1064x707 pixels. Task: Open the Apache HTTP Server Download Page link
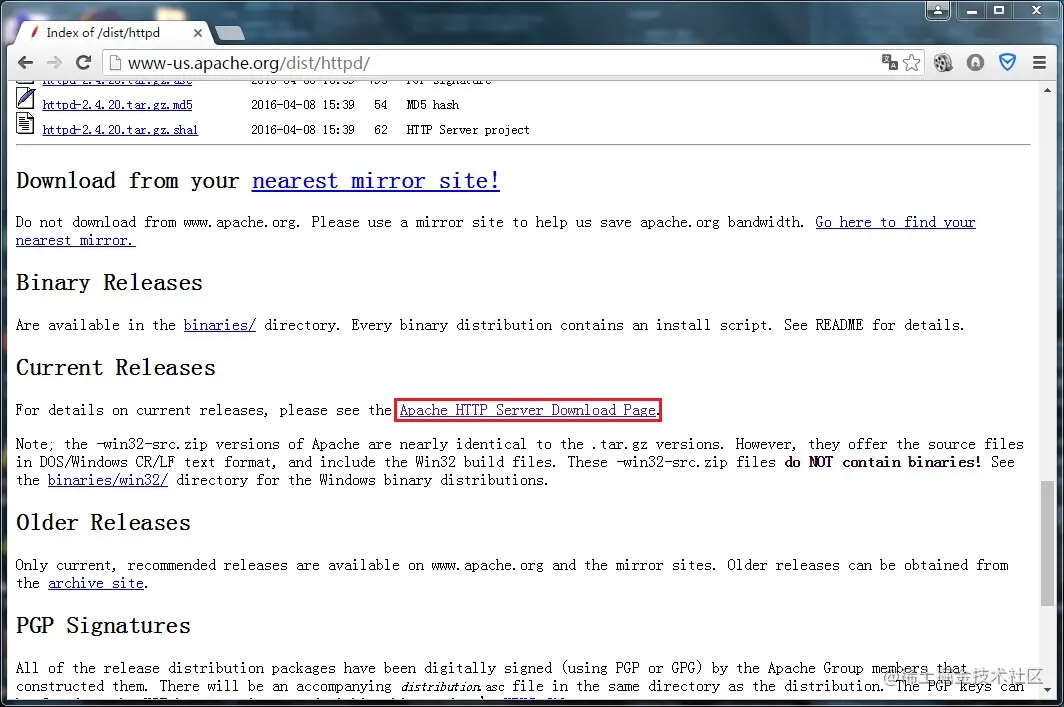click(x=527, y=410)
